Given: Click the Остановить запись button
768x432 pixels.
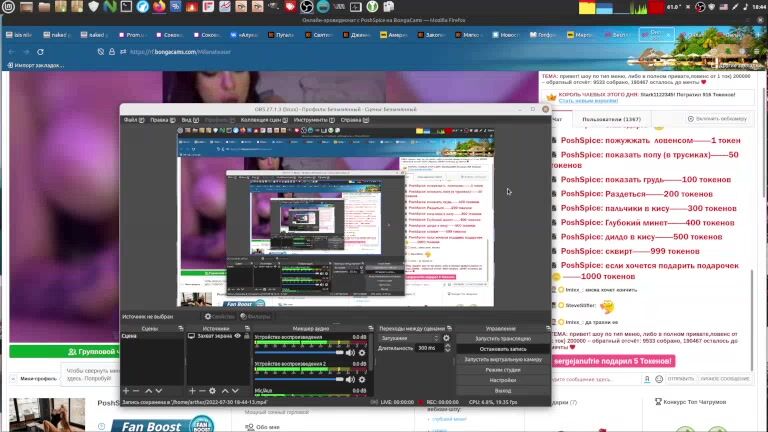Looking at the screenshot, I should coord(502,349).
